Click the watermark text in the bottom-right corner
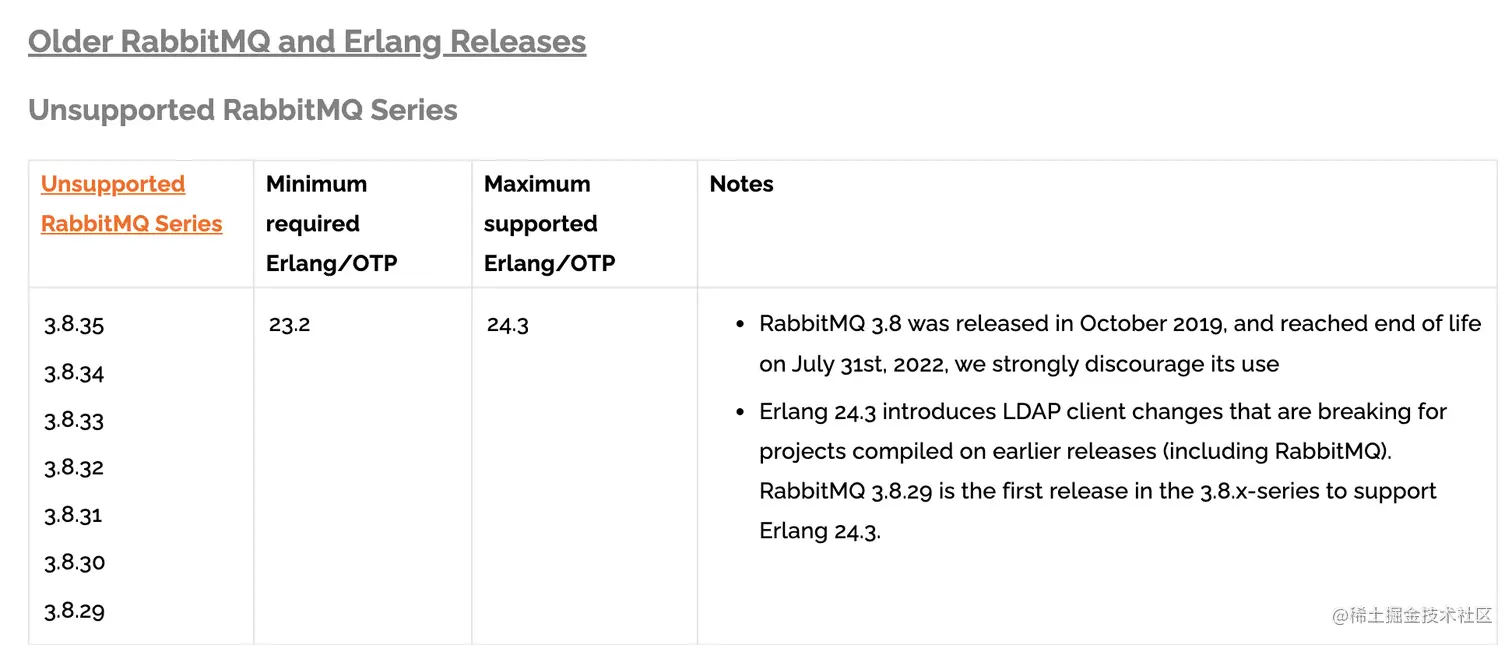The image size is (1512, 645). [x=1412, y=615]
